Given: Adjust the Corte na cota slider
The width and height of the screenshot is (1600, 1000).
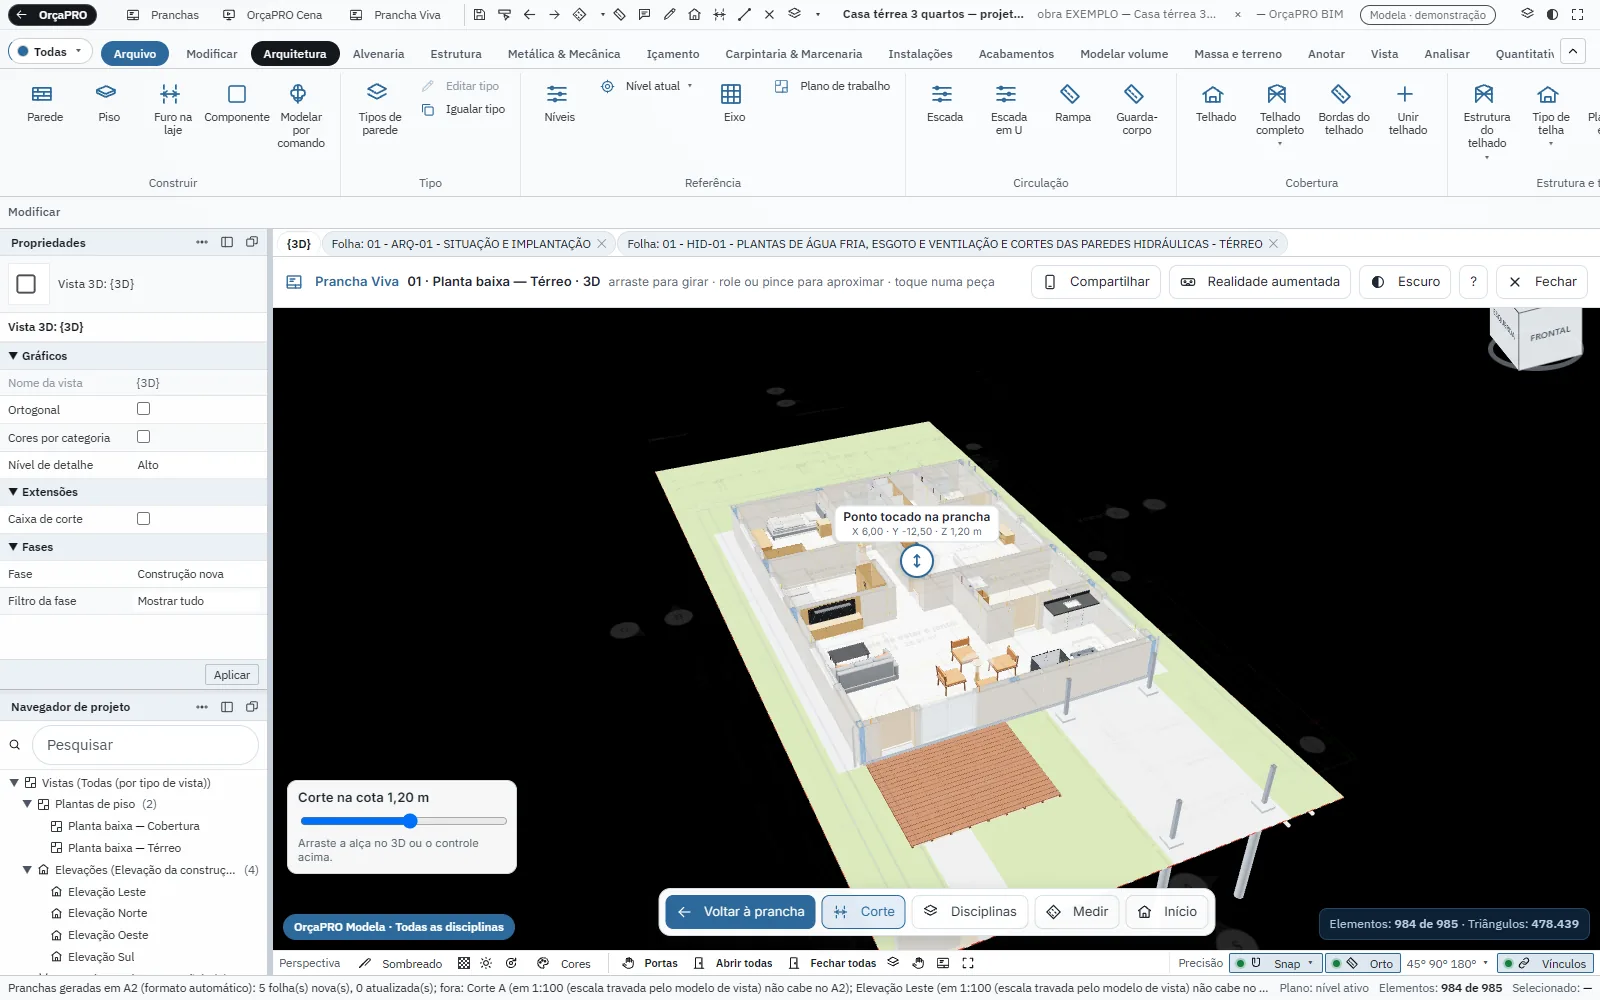Looking at the screenshot, I should pos(403,821).
